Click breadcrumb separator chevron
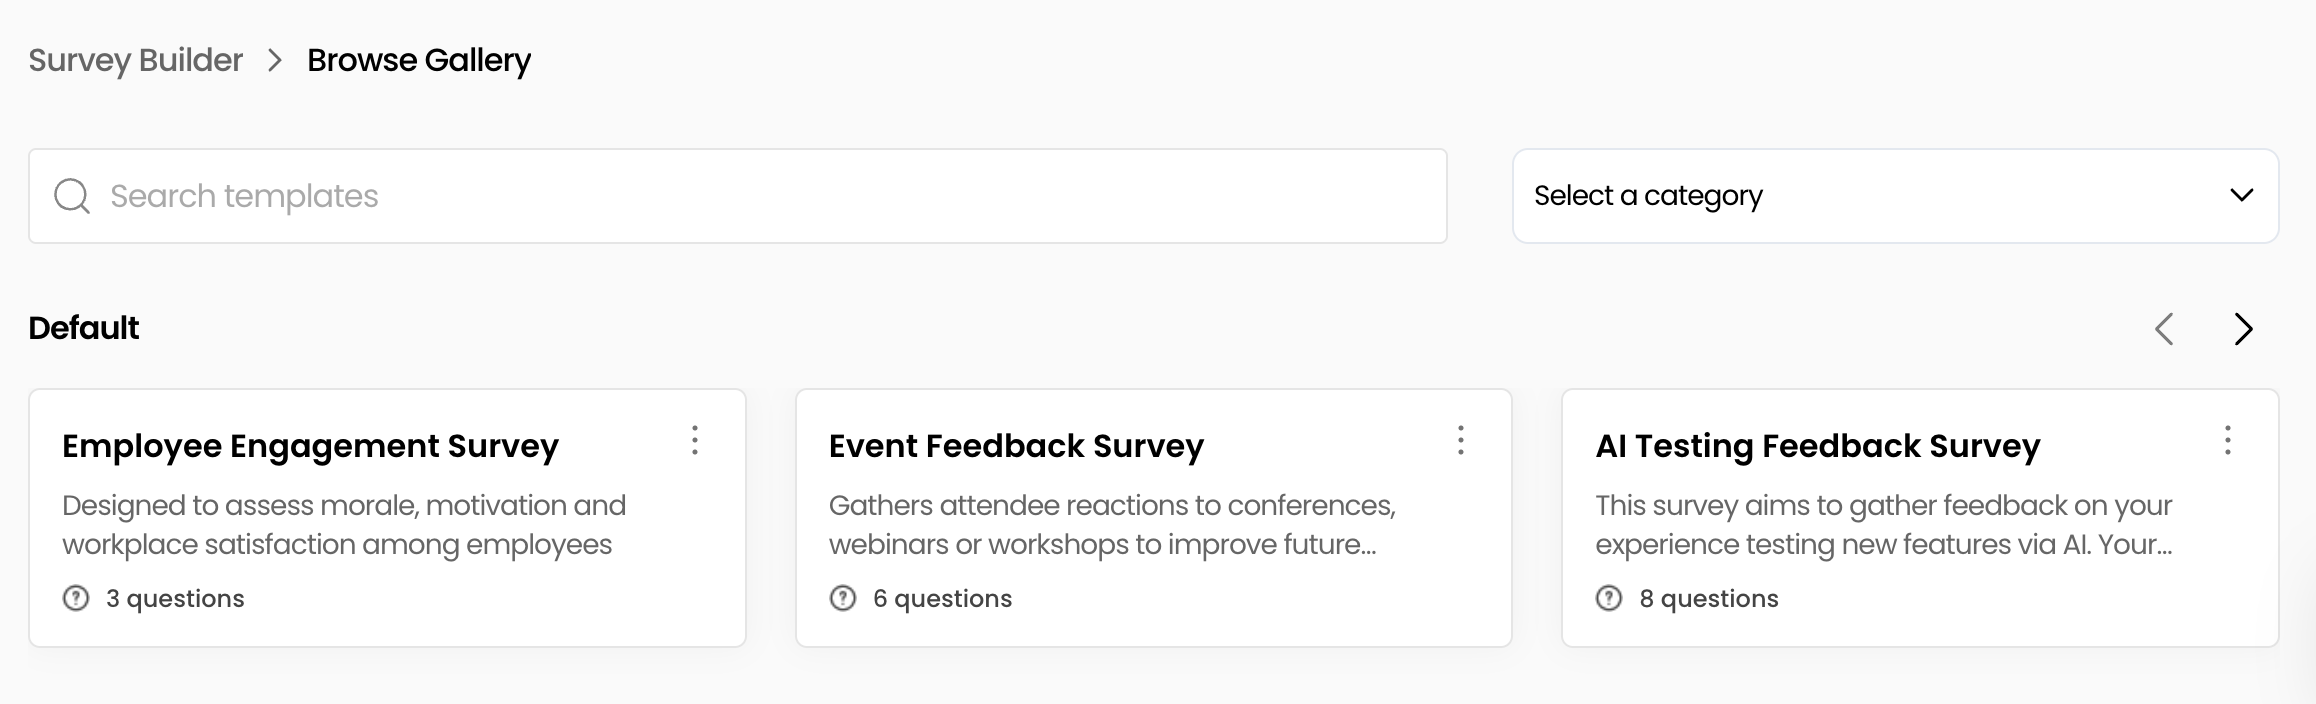The width and height of the screenshot is (2316, 704). point(275,60)
